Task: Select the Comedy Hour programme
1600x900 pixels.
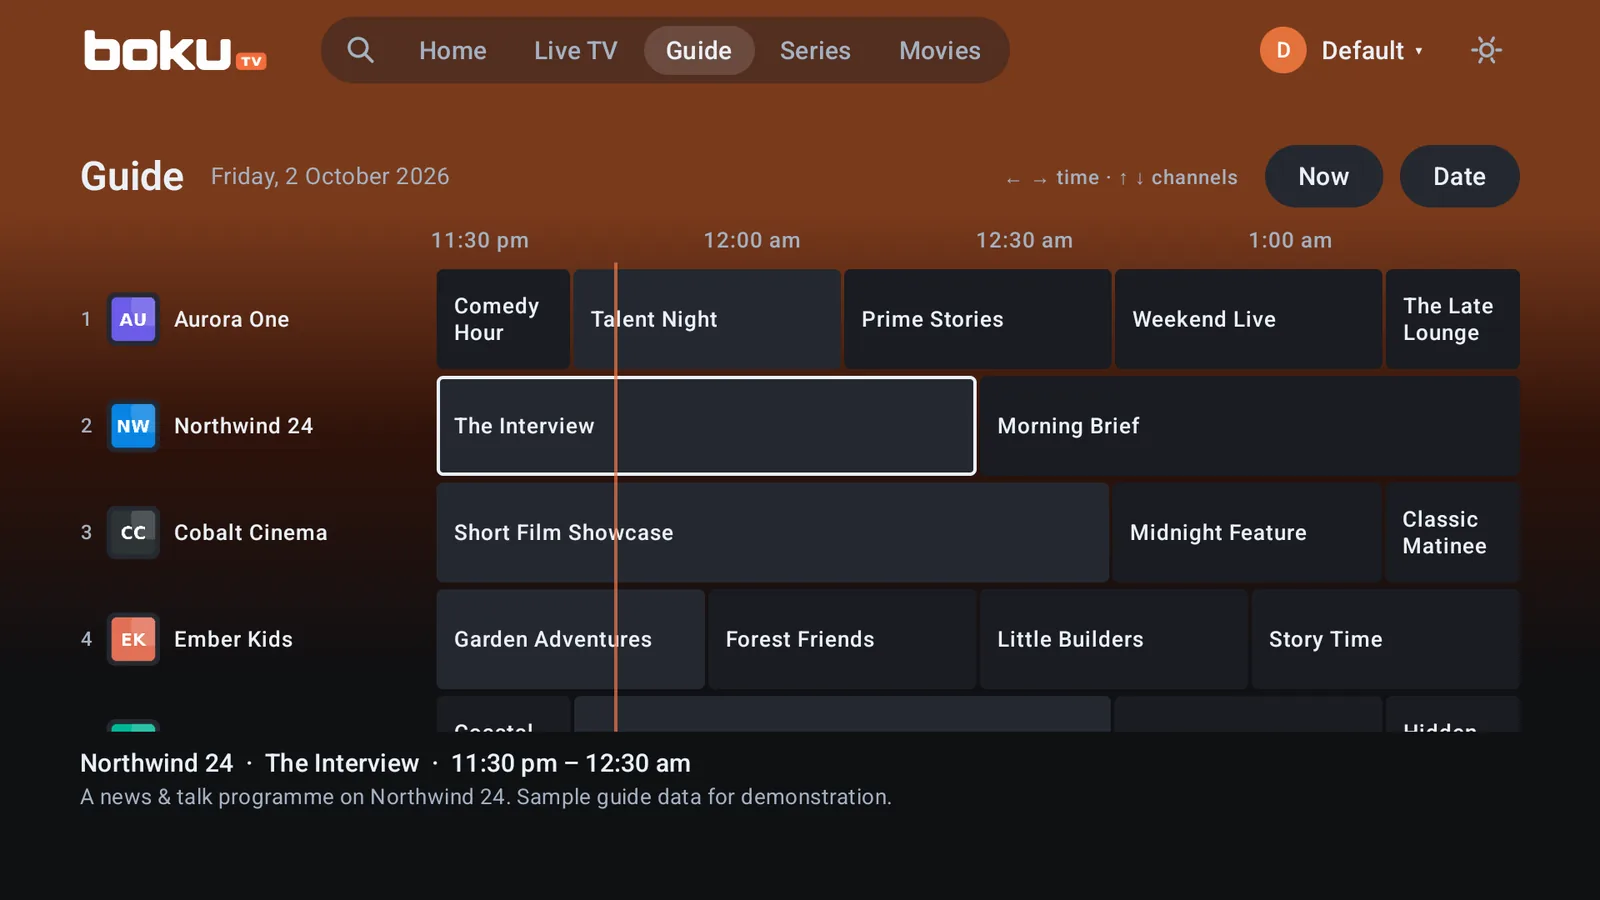Action: [503, 319]
